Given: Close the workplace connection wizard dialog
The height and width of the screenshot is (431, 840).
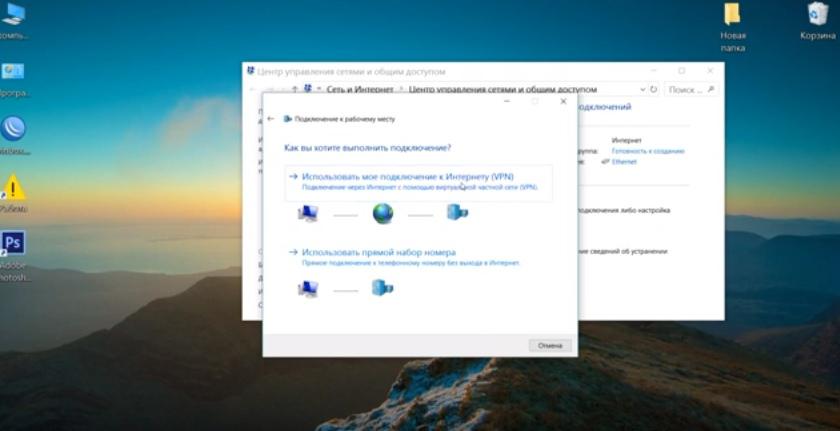Looking at the screenshot, I should click(x=563, y=101).
